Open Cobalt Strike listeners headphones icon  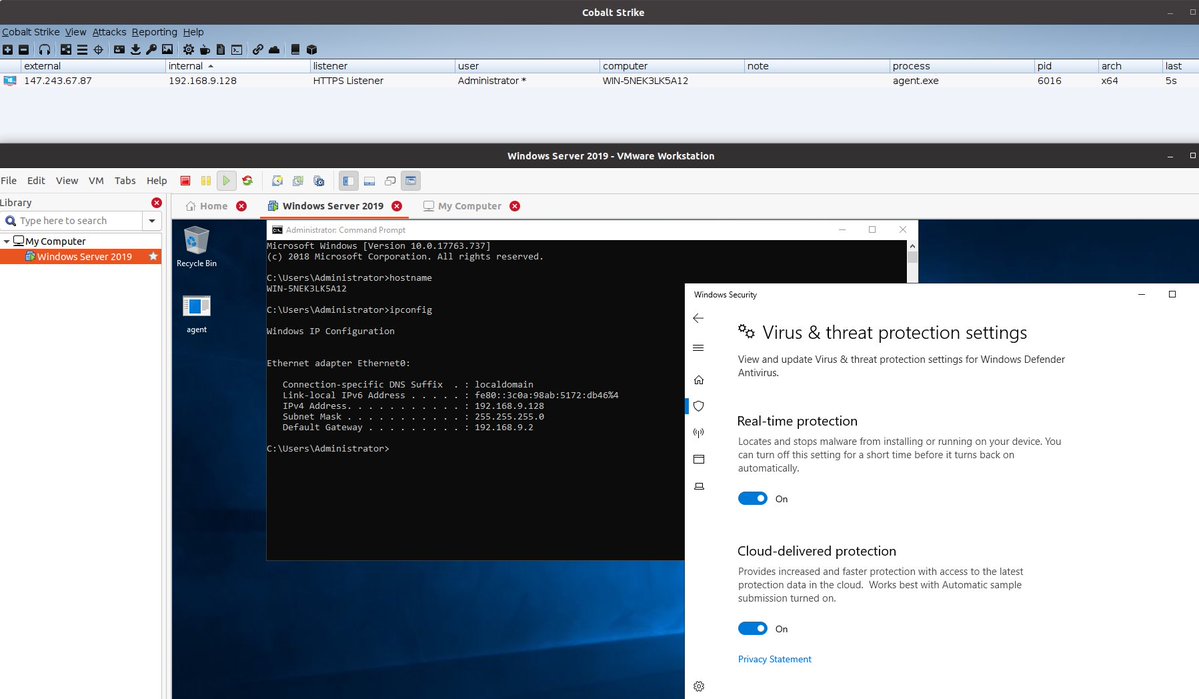(44, 50)
